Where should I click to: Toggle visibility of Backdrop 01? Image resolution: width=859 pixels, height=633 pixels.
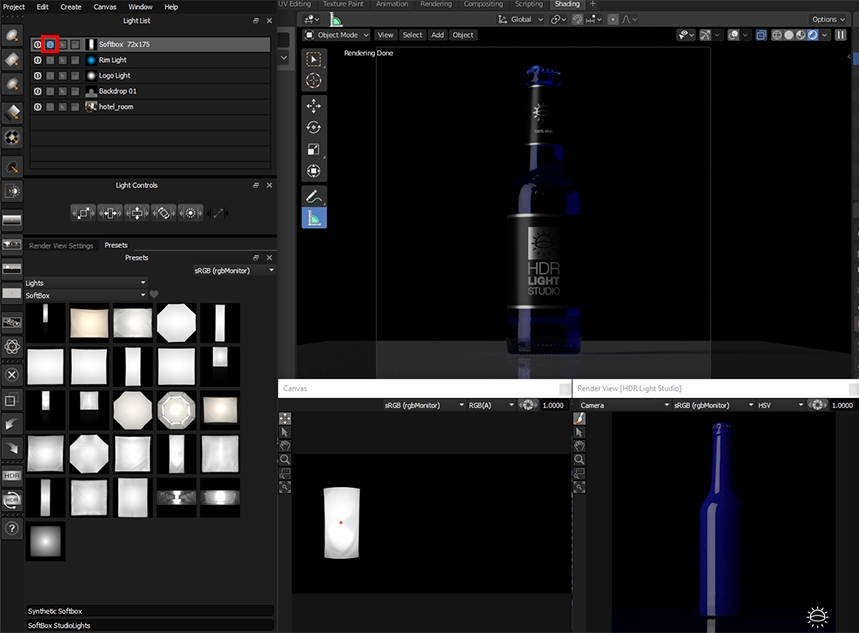click(x=37, y=91)
